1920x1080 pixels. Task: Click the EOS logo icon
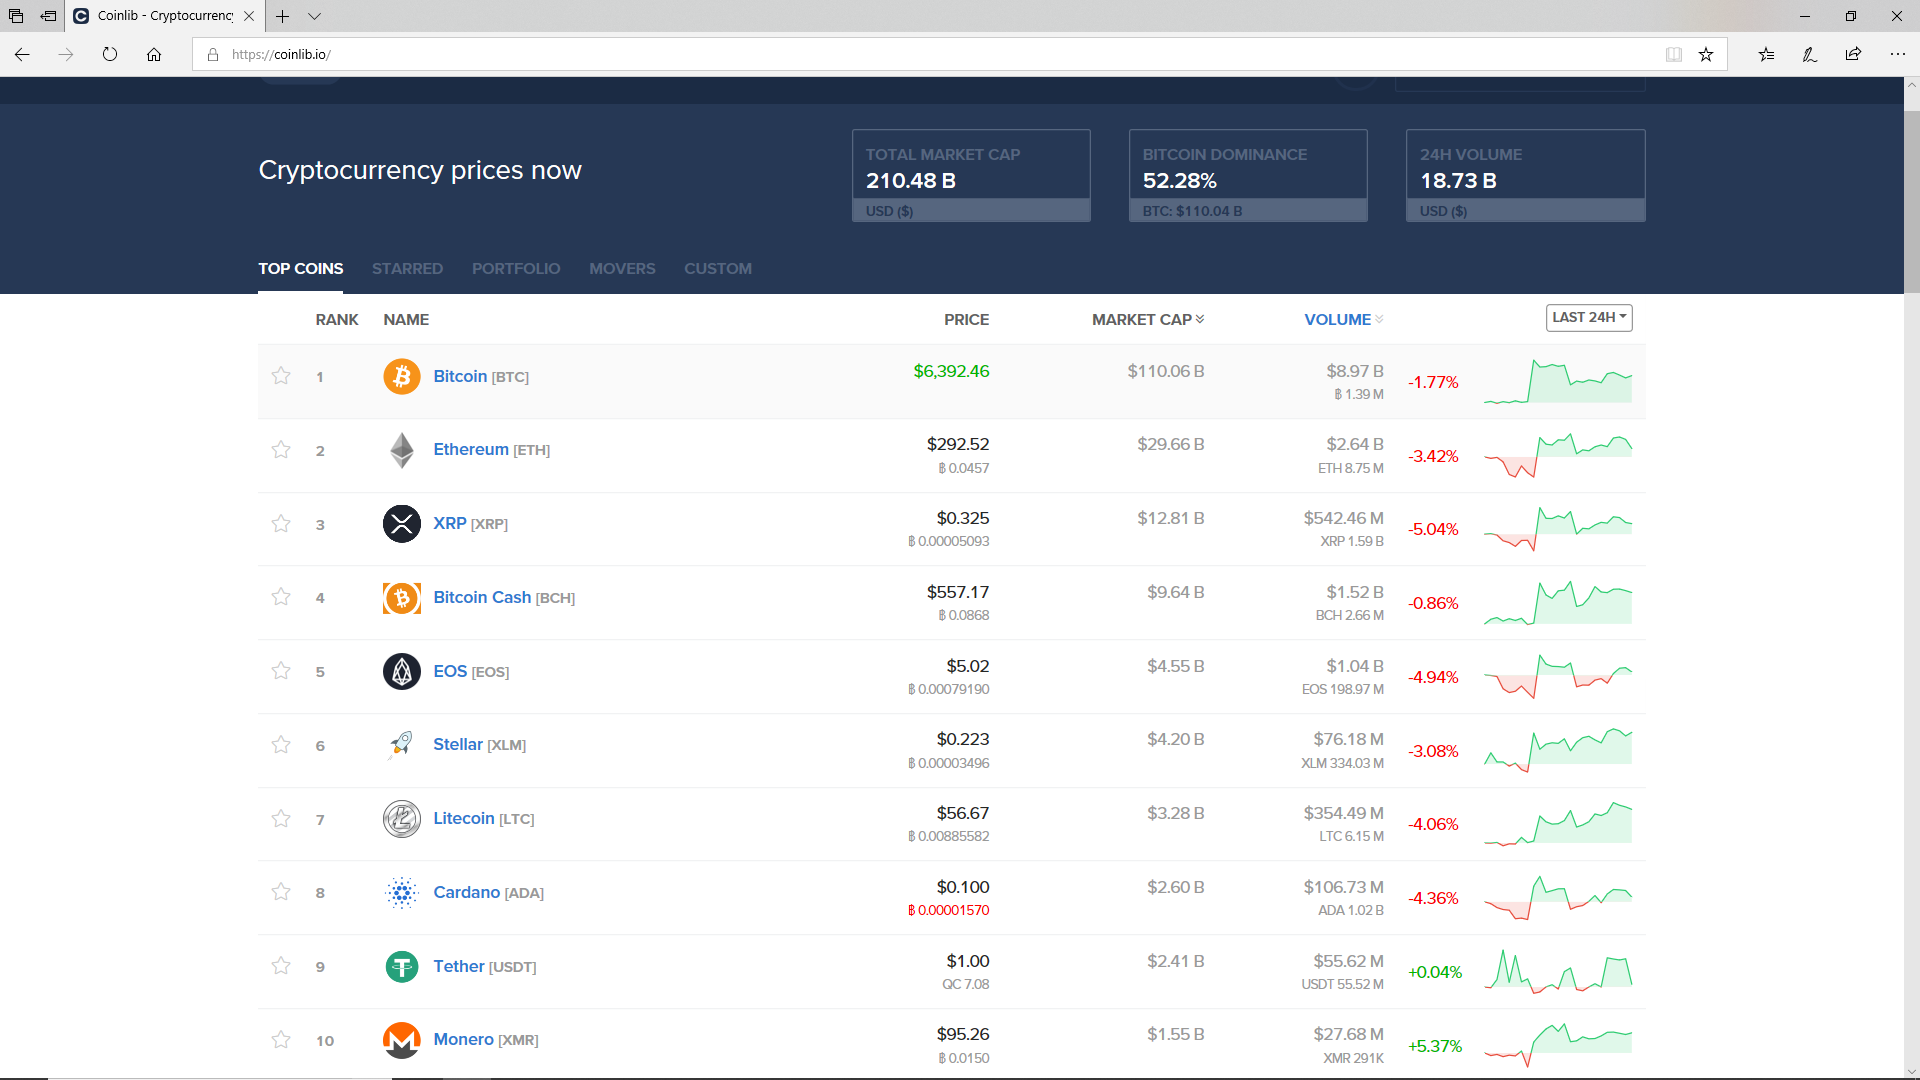coord(401,671)
